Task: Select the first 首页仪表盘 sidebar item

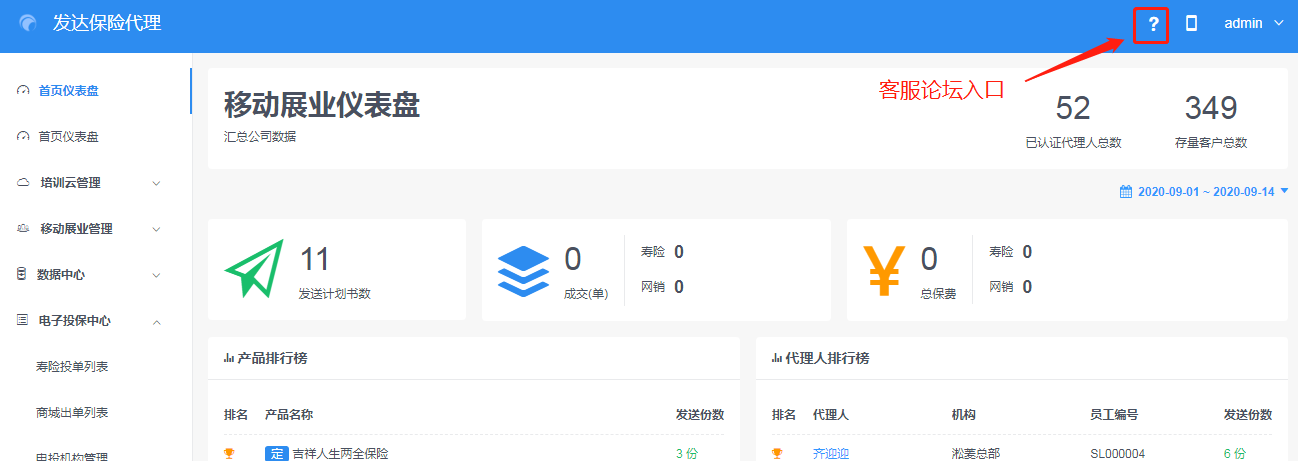Action: click(x=68, y=91)
